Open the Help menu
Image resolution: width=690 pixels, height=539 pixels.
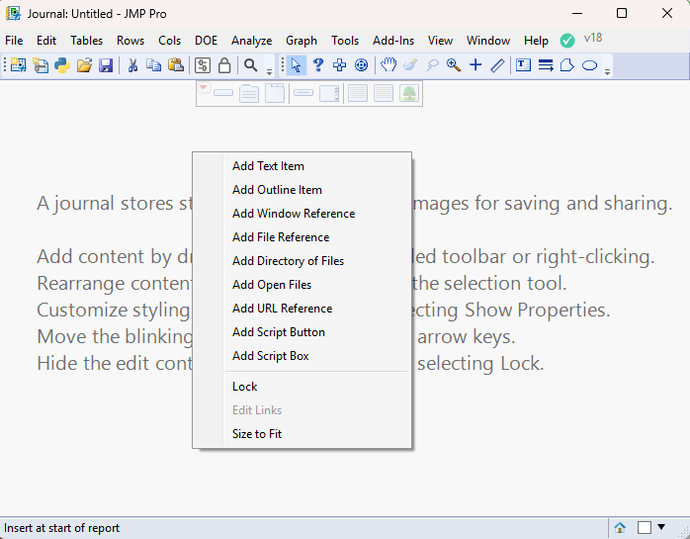point(536,41)
